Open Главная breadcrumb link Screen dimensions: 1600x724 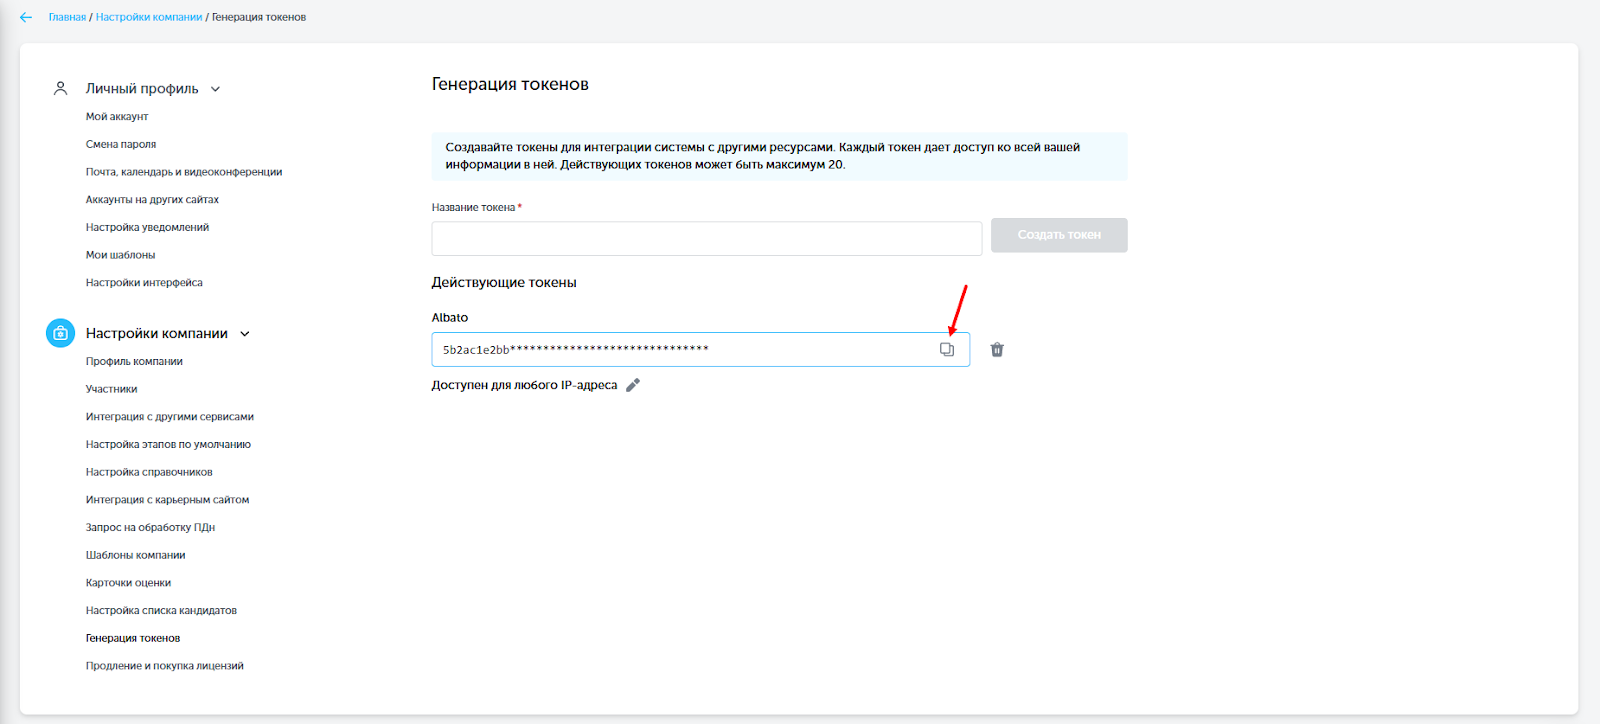pyautogui.click(x=67, y=17)
